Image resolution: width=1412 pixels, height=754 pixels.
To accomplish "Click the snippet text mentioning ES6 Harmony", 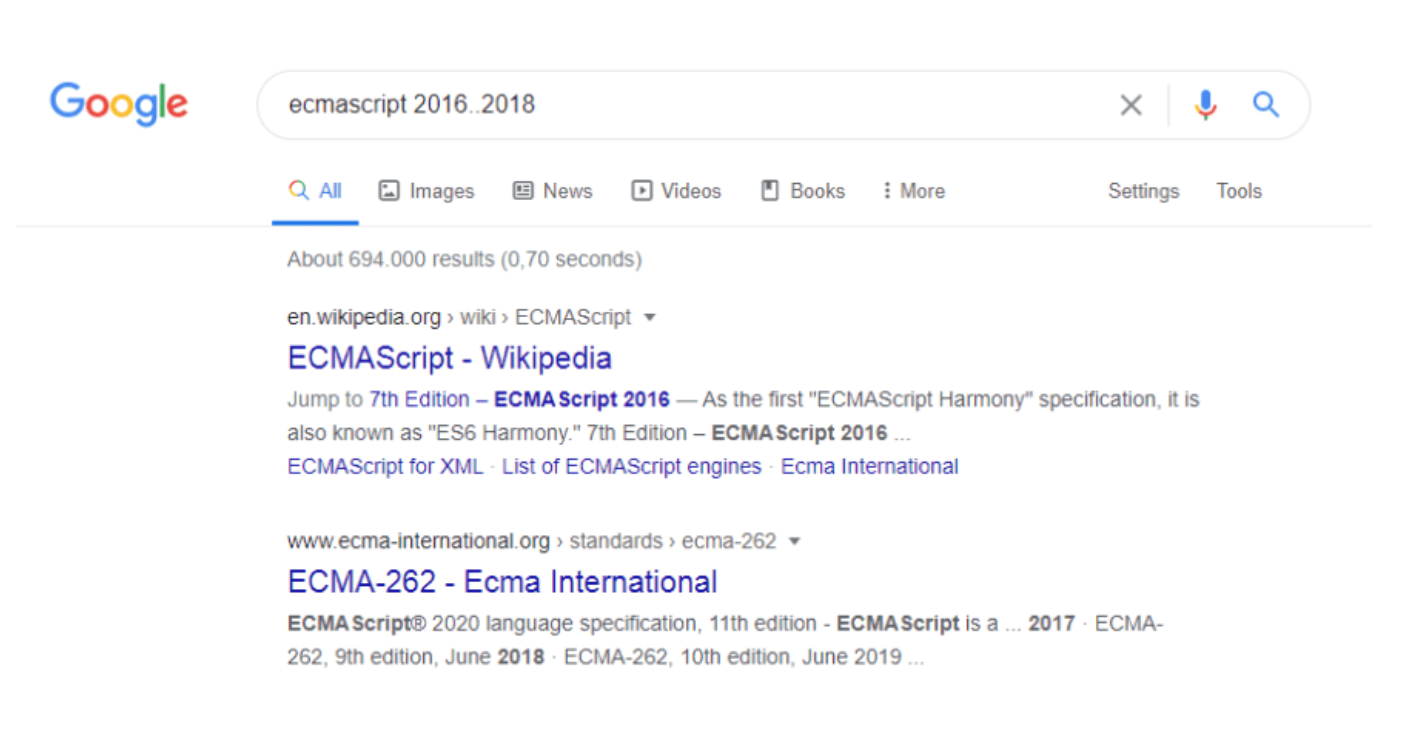I will point(743,416).
